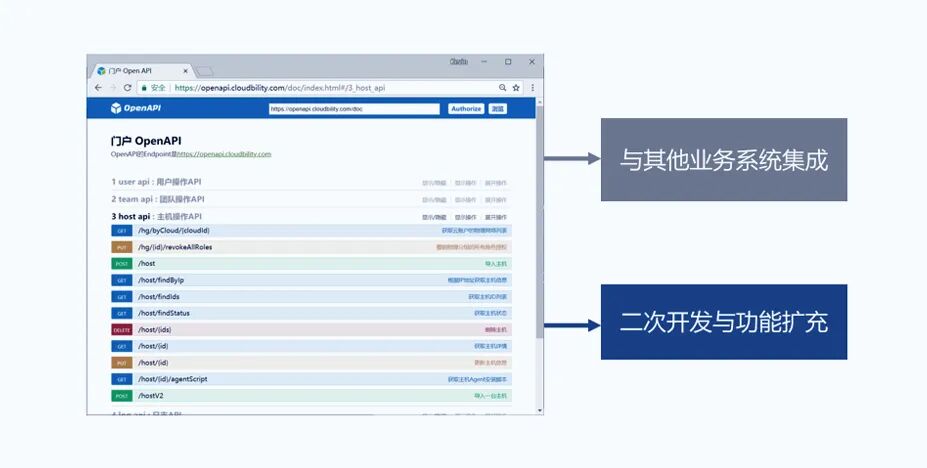Click the GET badge for /host/findStatus
The image size is (927, 468).
tap(121, 314)
